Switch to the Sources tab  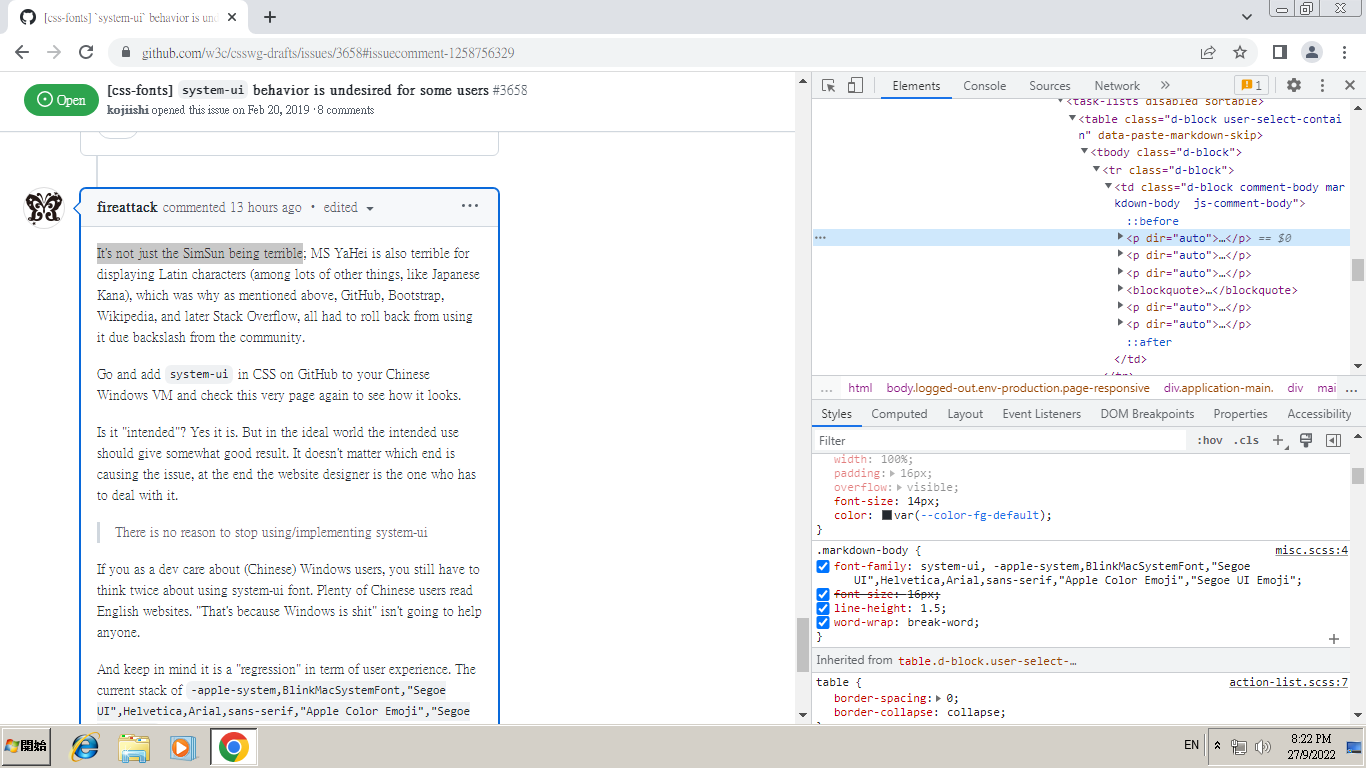[1050, 86]
